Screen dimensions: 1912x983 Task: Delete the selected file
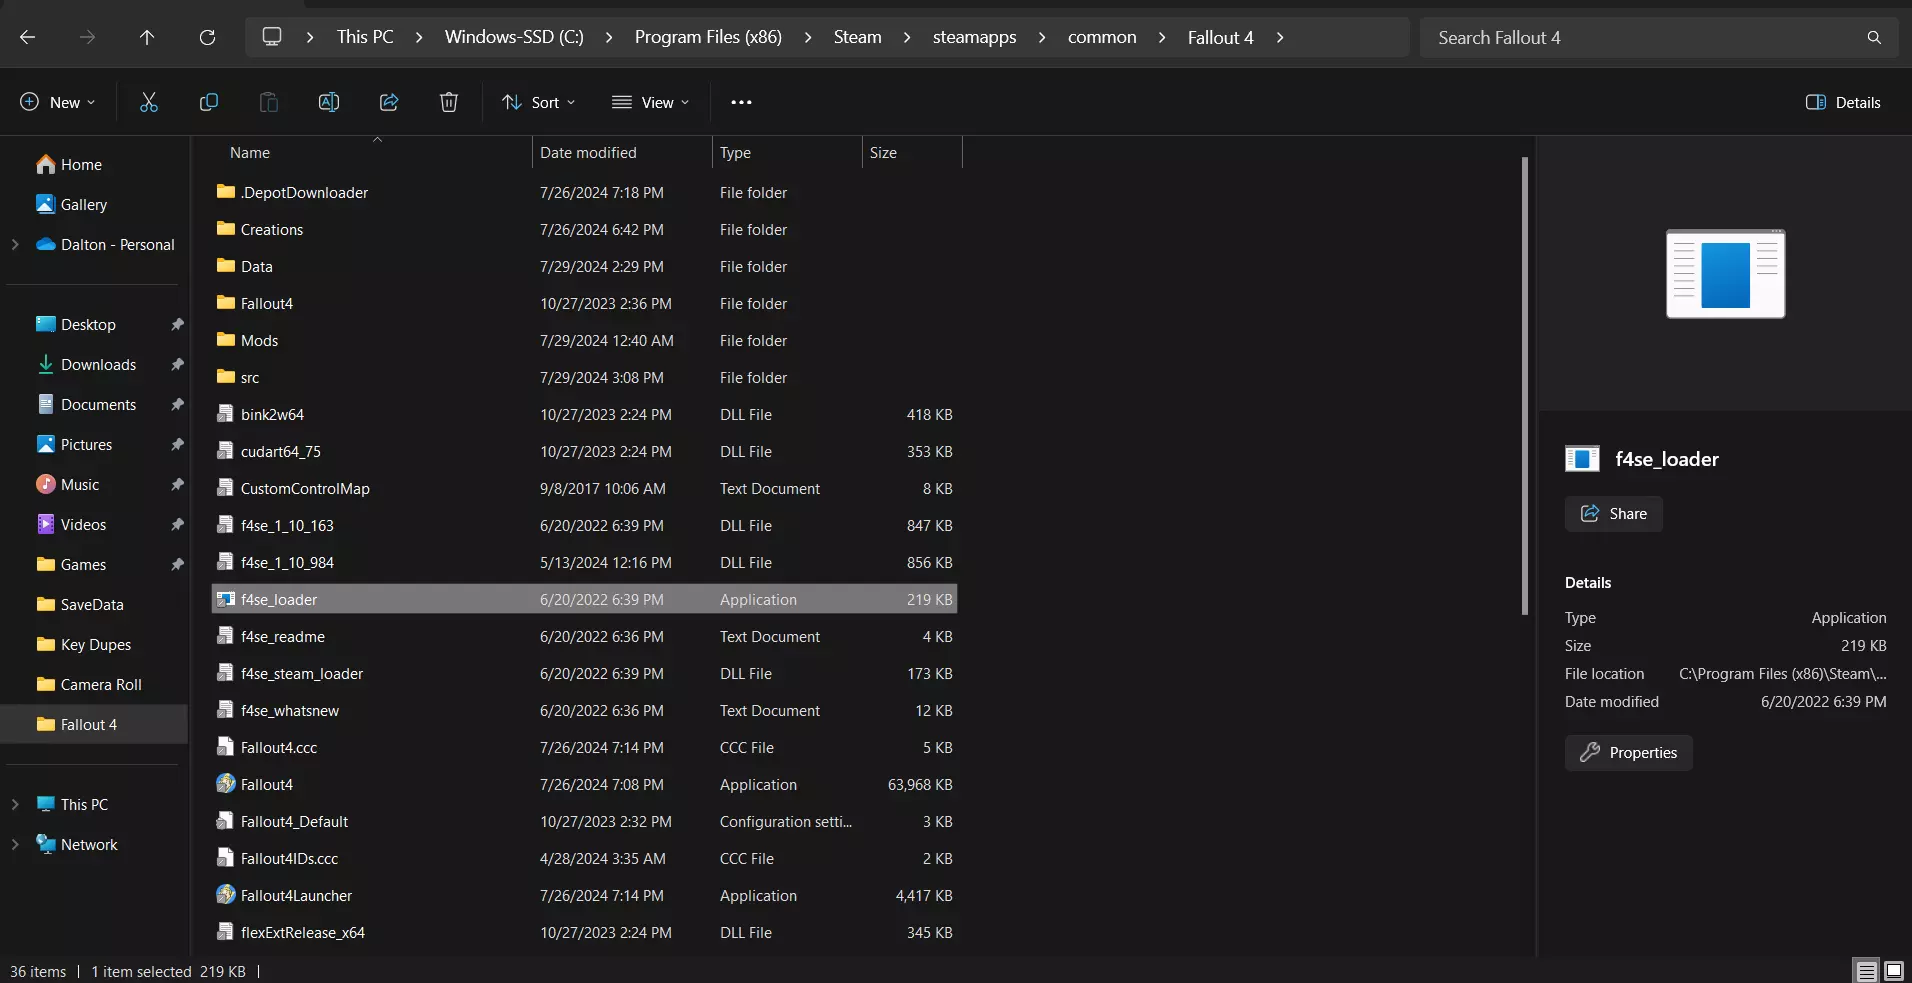click(x=449, y=102)
